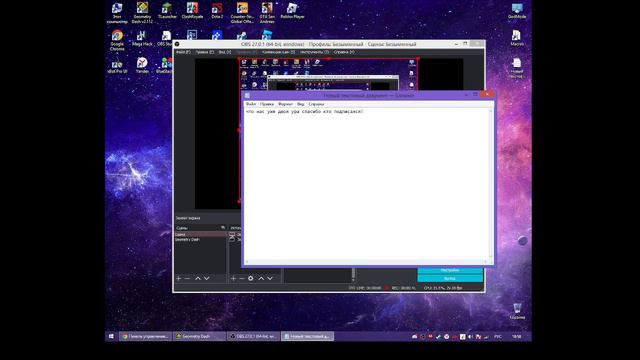Click the Выход button in OBS
640x360 pixels.
coord(450,278)
